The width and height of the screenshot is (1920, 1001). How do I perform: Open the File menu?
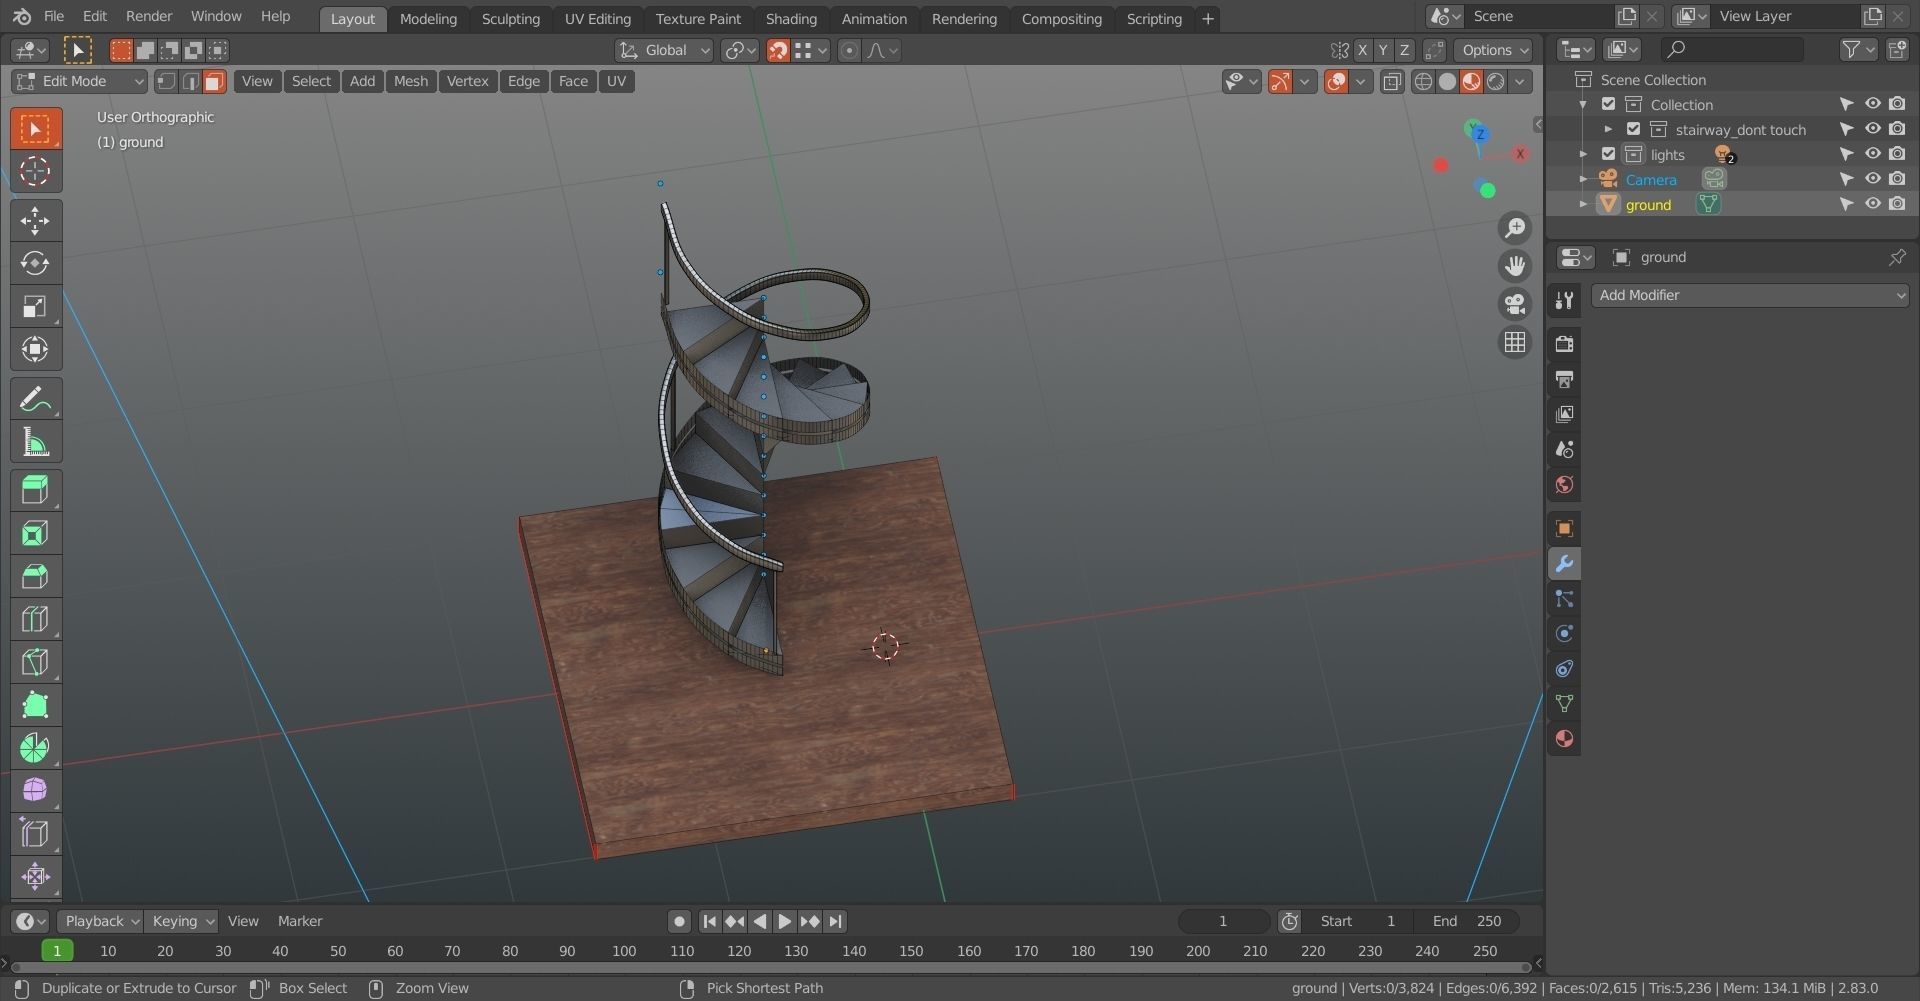54,17
